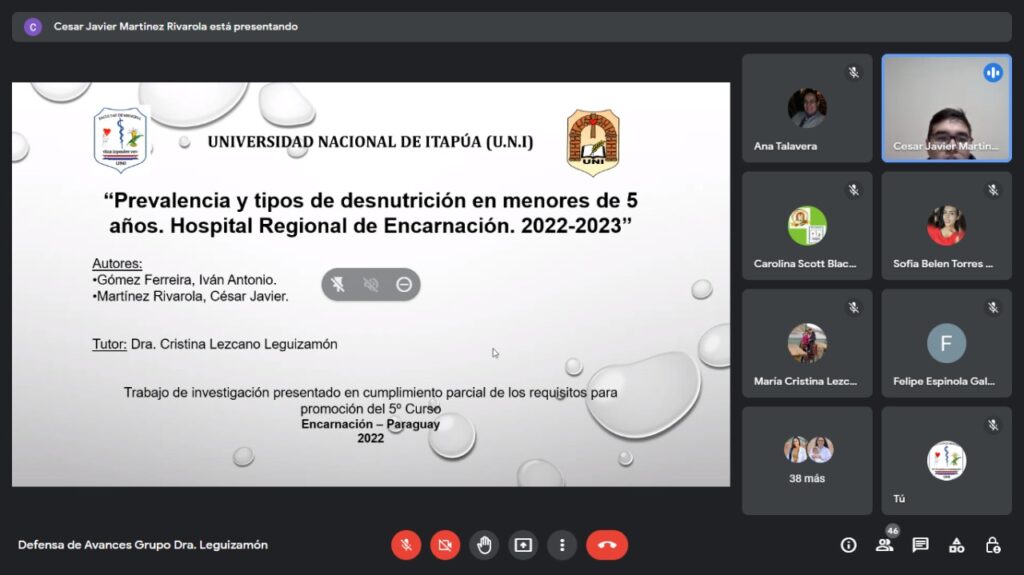1024x575 pixels.
Task: Open the Activities panel icon
Action: tap(956, 545)
